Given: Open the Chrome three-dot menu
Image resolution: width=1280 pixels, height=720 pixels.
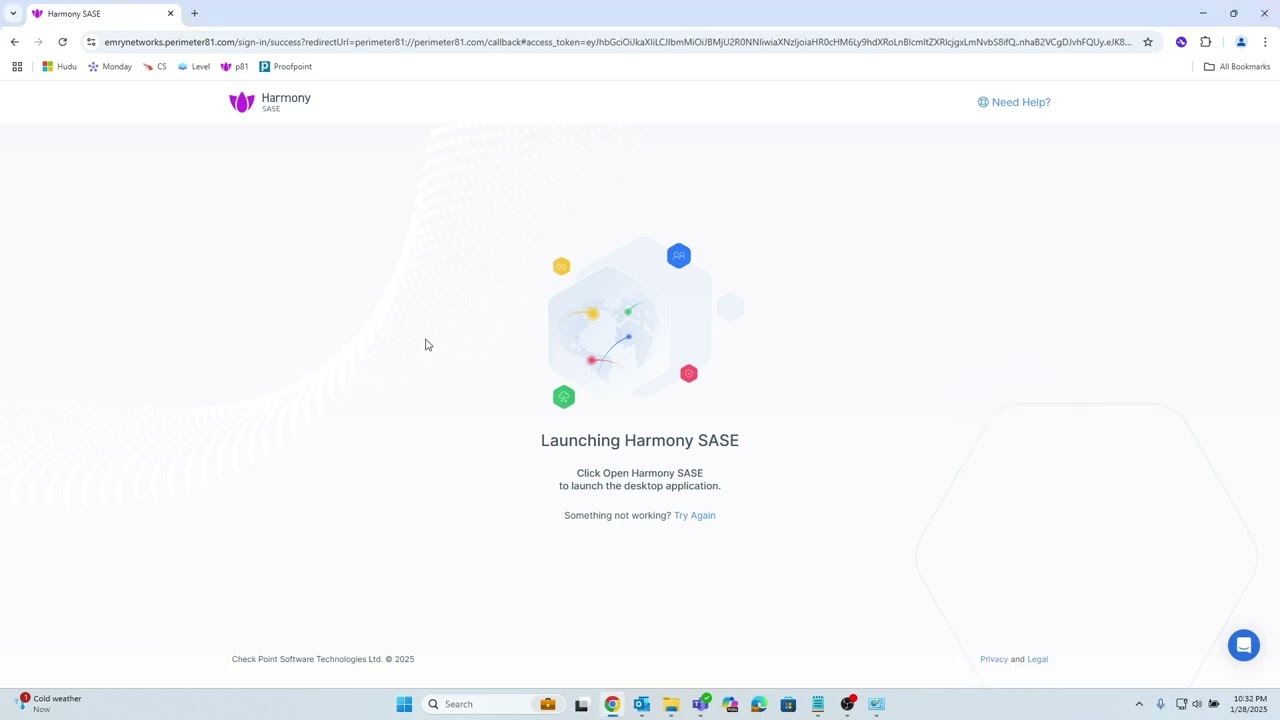Looking at the screenshot, I should coord(1265,42).
